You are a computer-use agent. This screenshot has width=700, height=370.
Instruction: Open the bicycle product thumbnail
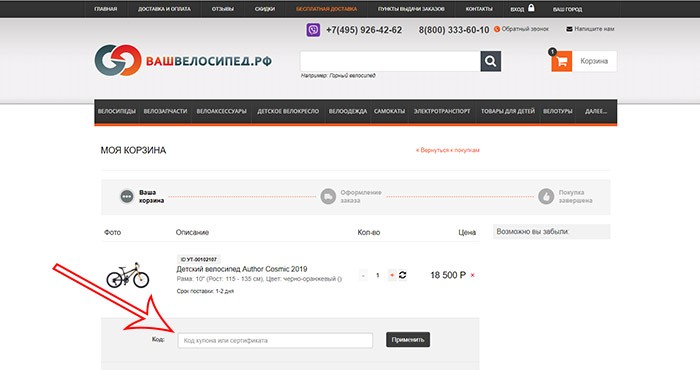[128, 275]
